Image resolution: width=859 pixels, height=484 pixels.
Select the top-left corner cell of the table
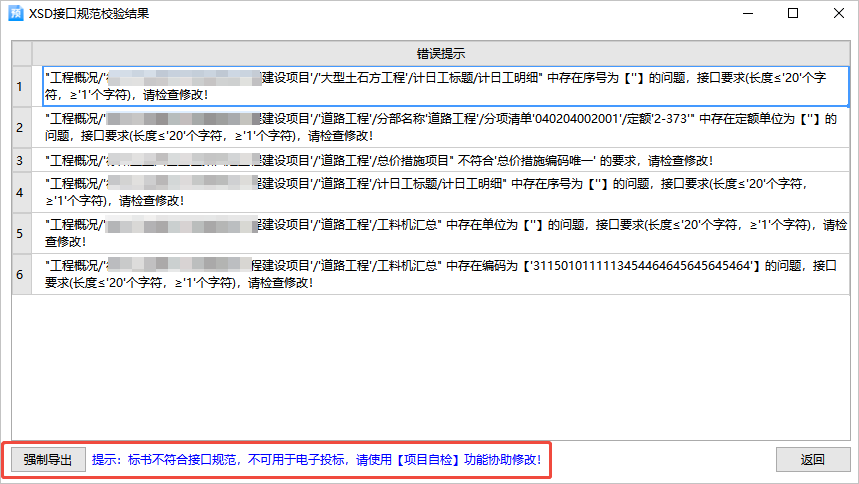(21, 53)
